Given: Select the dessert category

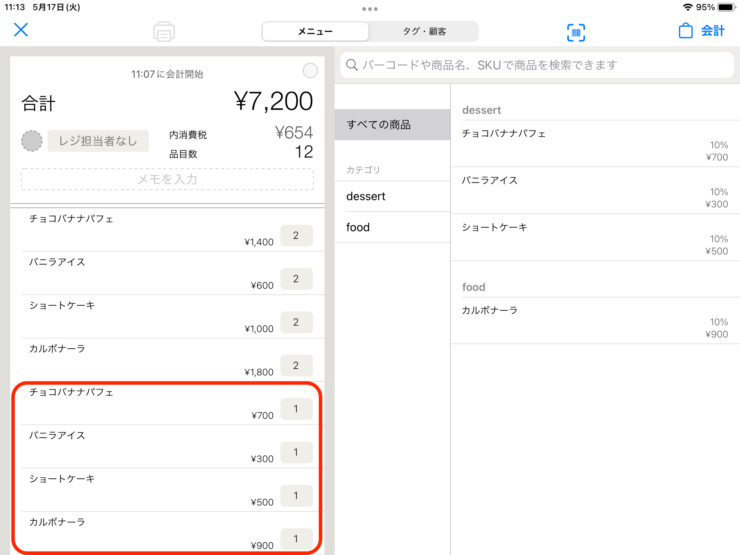Looking at the screenshot, I should point(392,196).
